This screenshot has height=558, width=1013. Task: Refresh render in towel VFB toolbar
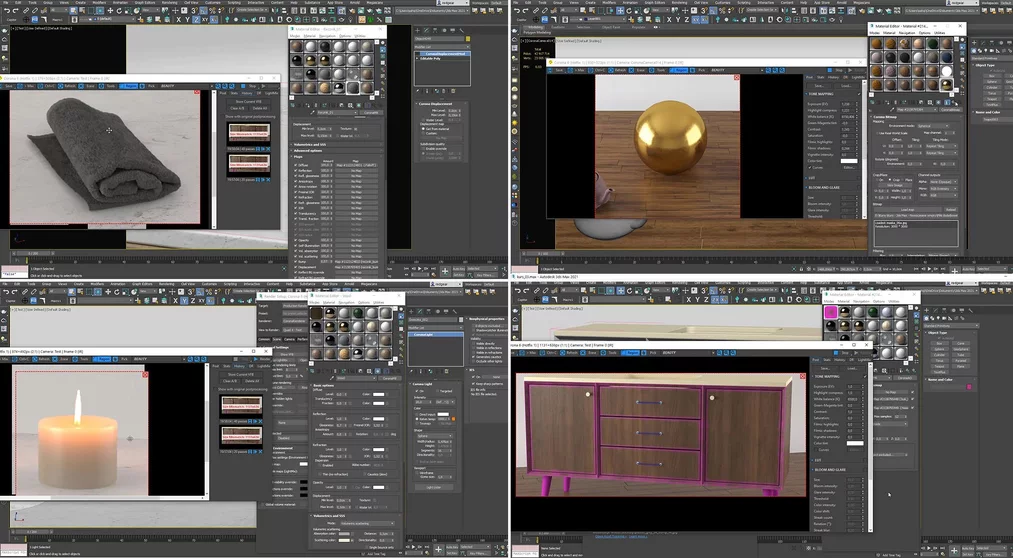67,86
